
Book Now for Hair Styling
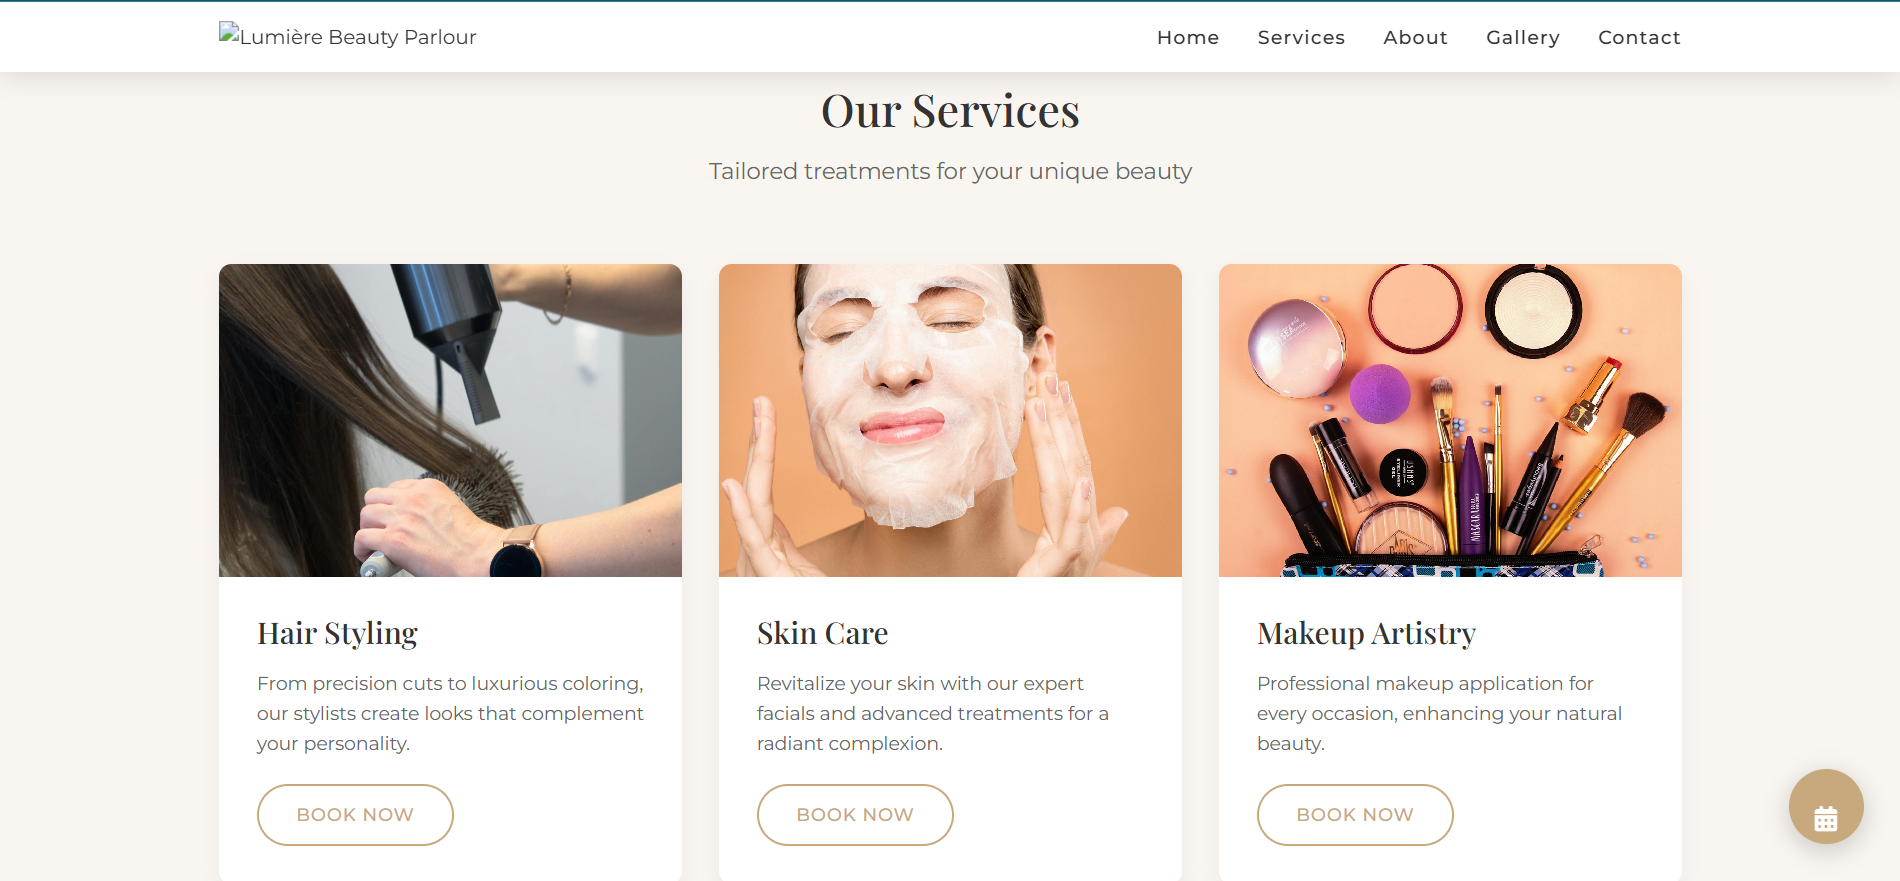(x=355, y=815)
